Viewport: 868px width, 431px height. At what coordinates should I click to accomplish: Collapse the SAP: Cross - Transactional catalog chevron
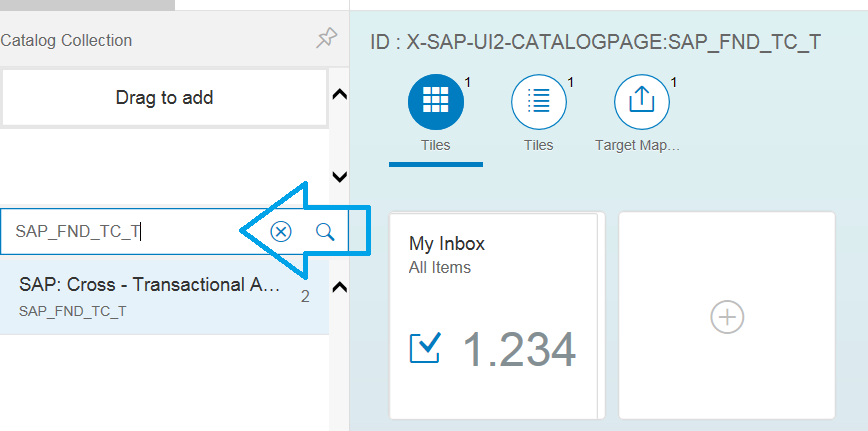coord(339,287)
